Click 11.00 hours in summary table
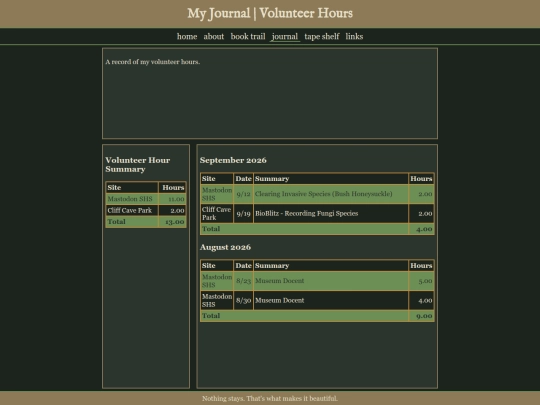 click(173, 199)
